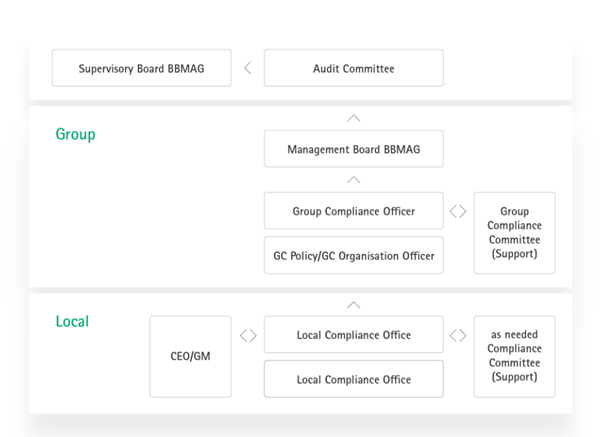602x437 pixels.
Task: Click the green Group section heading
Action: [x=76, y=134]
